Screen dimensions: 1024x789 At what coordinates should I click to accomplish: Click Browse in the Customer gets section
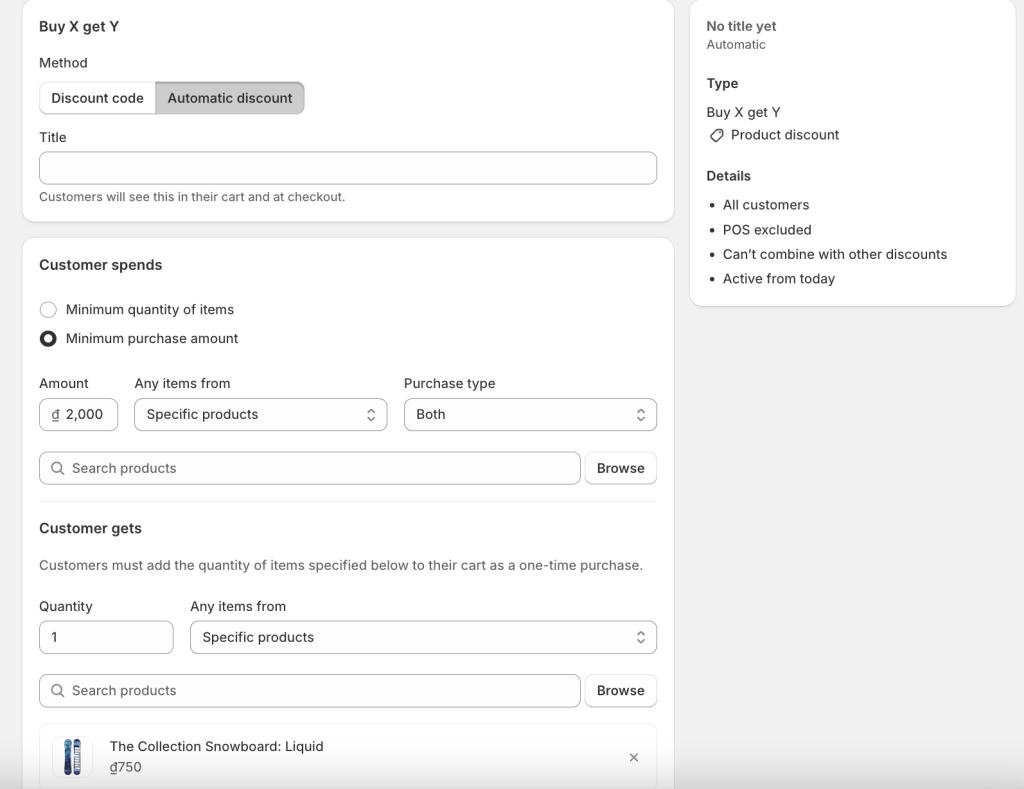tap(620, 690)
